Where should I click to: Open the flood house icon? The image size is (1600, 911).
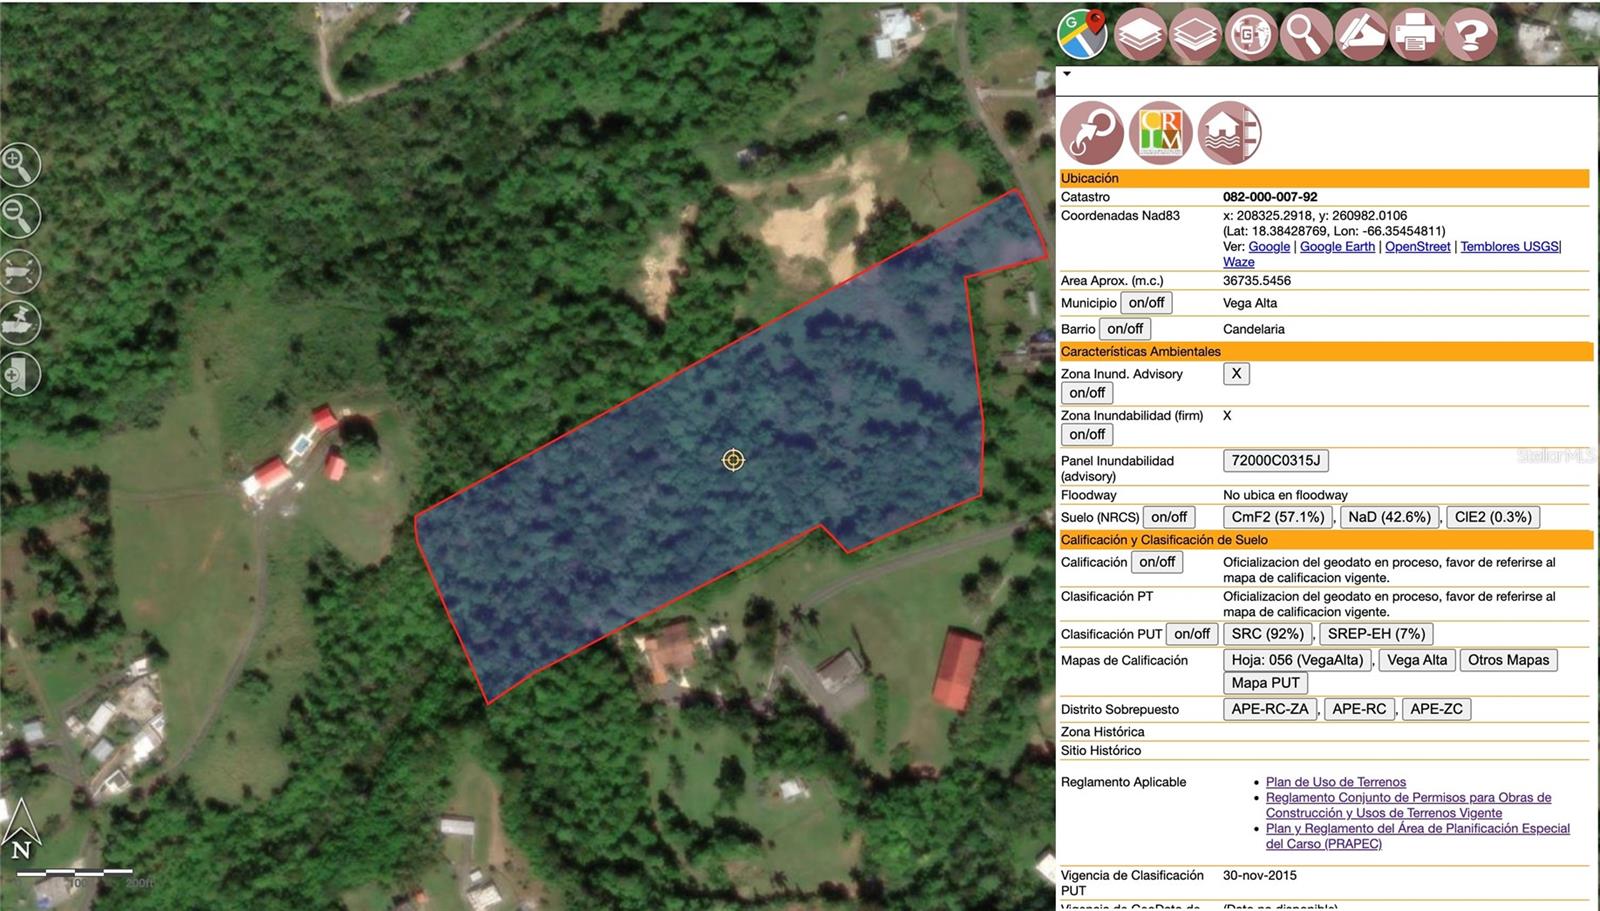[x=1229, y=132]
